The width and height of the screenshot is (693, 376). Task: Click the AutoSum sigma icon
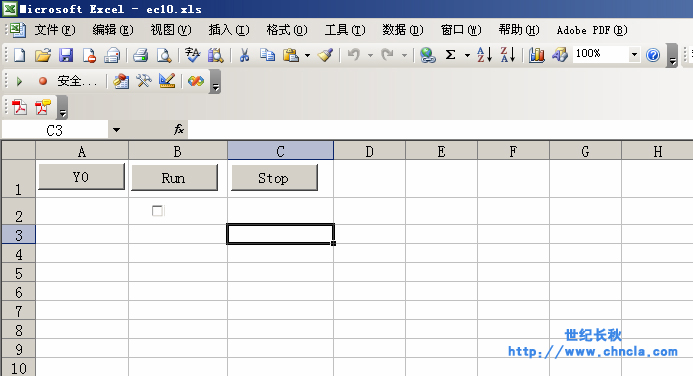pyautogui.click(x=450, y=55)
